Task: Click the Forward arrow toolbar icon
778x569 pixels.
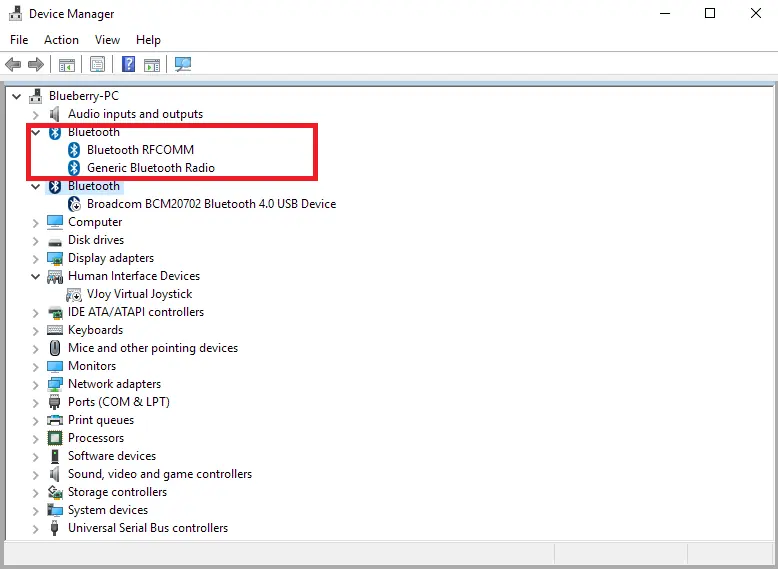Action: tap(36, 64)
